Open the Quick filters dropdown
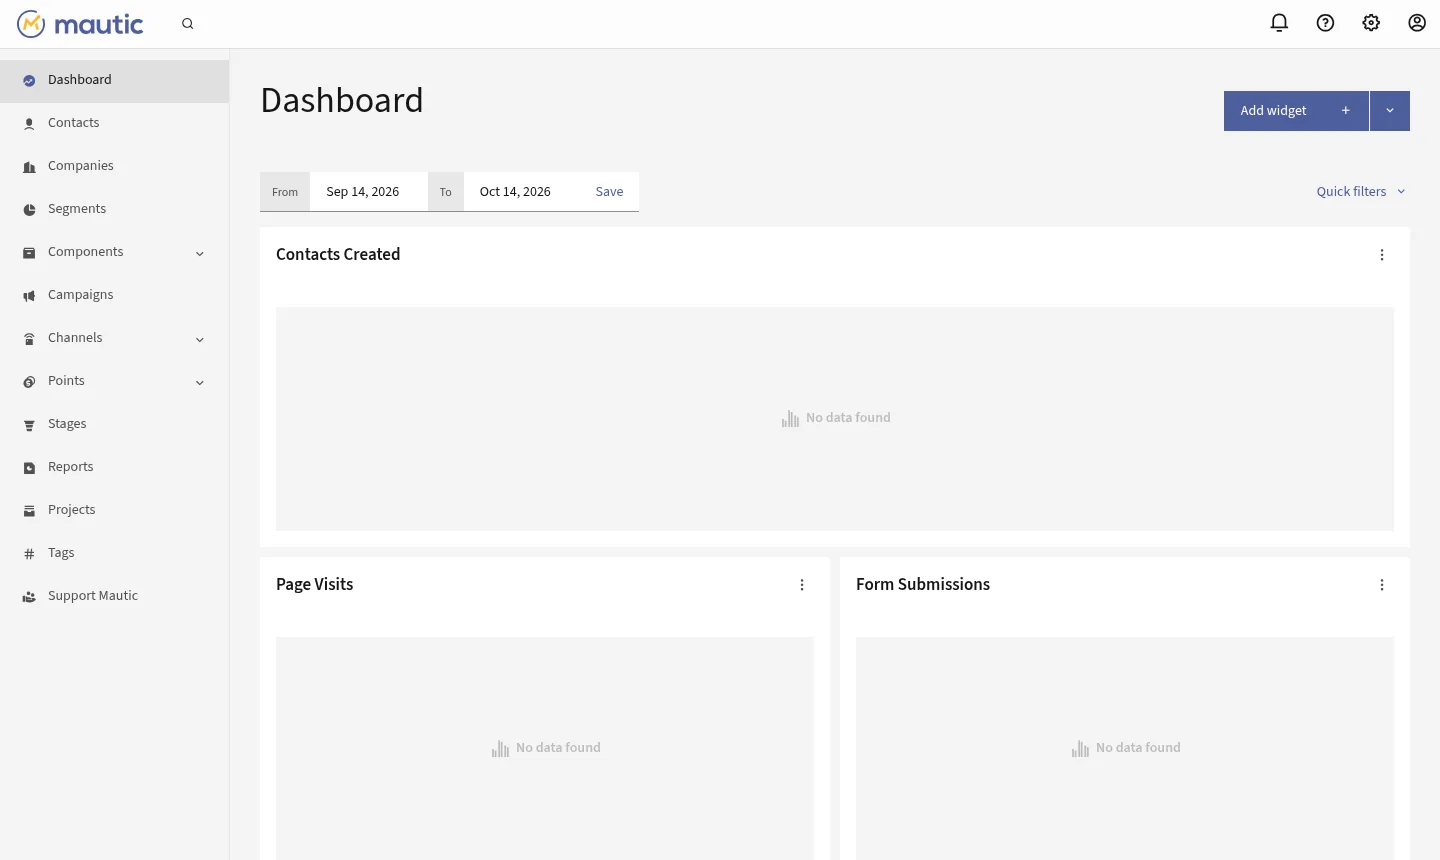The height and width of the screenshot is (860, 1440). tap(1361, 191)
